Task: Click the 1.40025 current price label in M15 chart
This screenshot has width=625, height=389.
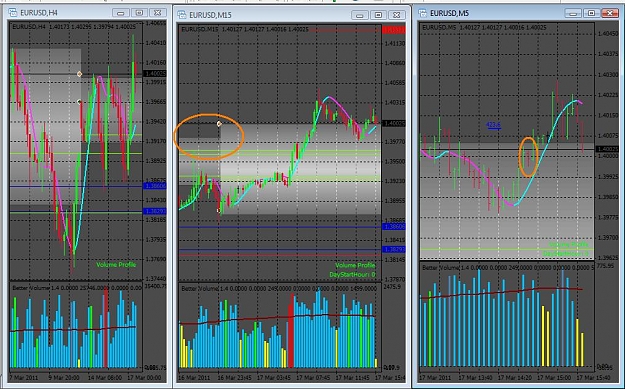Action: [x=394, y=124]
